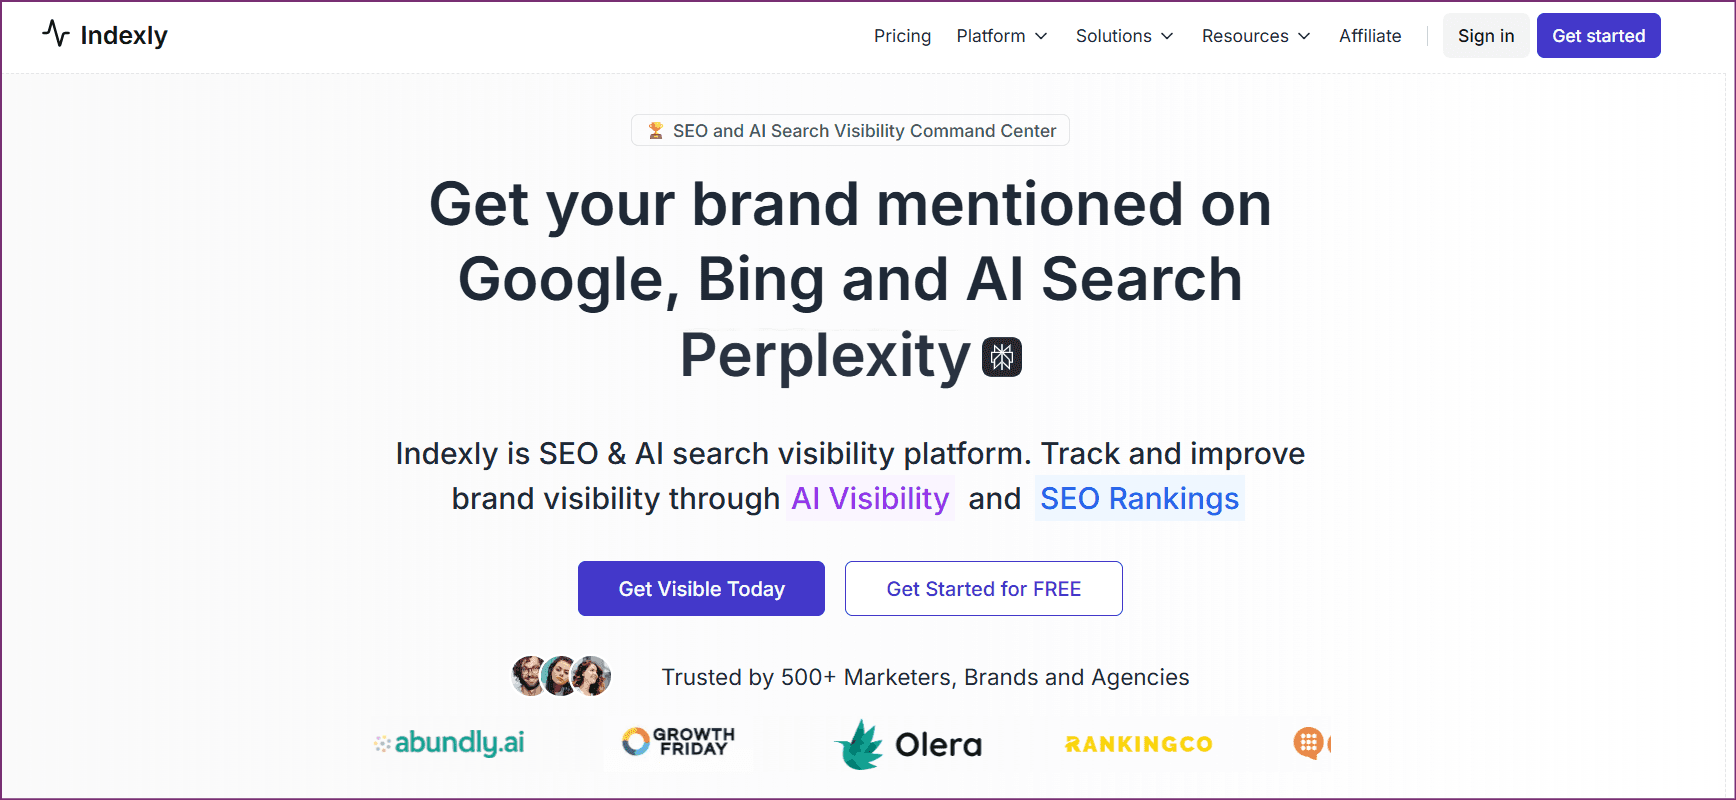Select the Growth Friday logo
Screen dimensions: 1736x800
(x=678, y=742)
